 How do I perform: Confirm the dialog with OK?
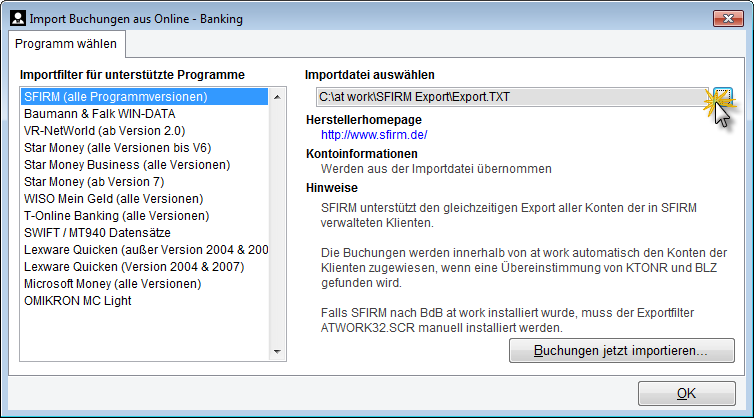[686, 393]
